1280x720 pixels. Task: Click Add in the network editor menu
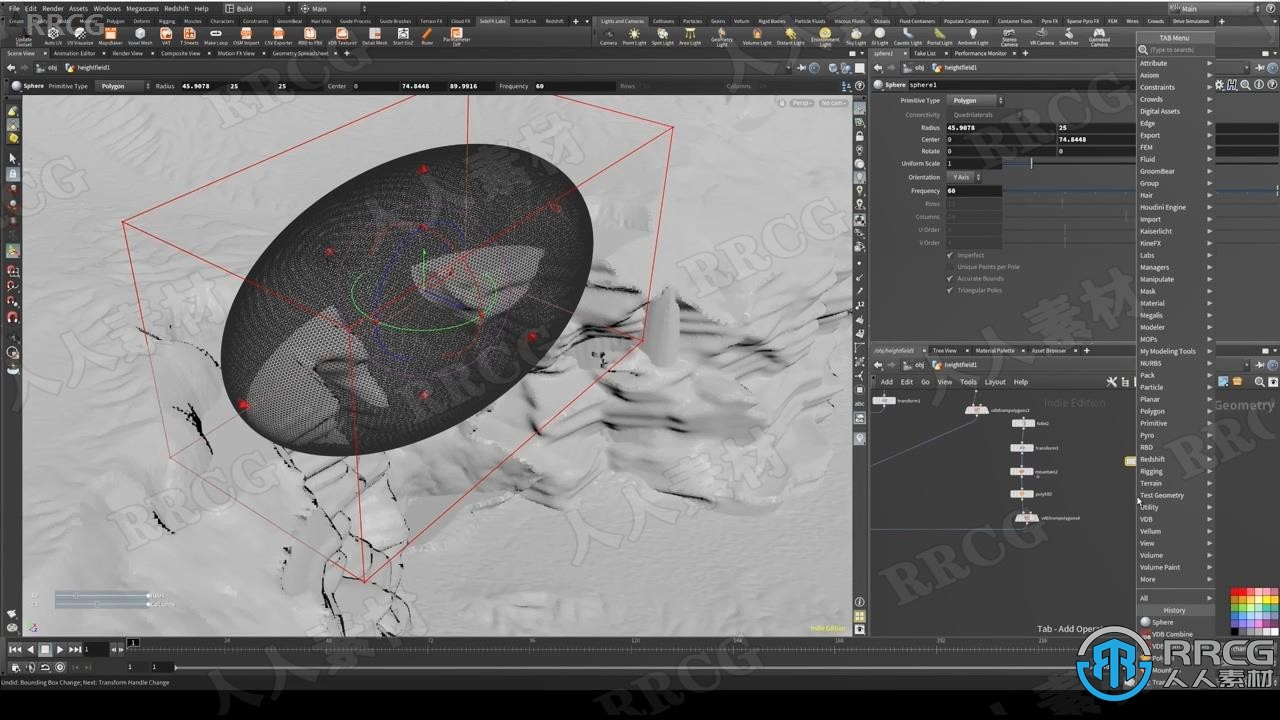(886, 382)
